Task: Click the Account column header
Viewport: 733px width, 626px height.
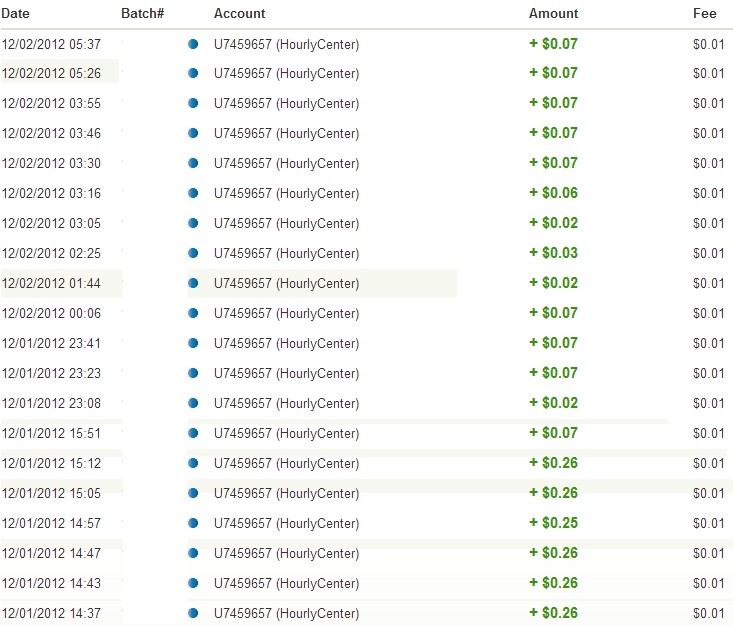Action: (239, 13)
